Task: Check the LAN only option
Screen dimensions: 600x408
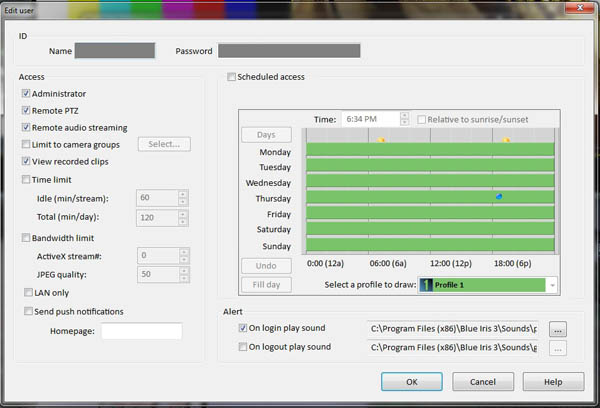Action: [28, 292]
